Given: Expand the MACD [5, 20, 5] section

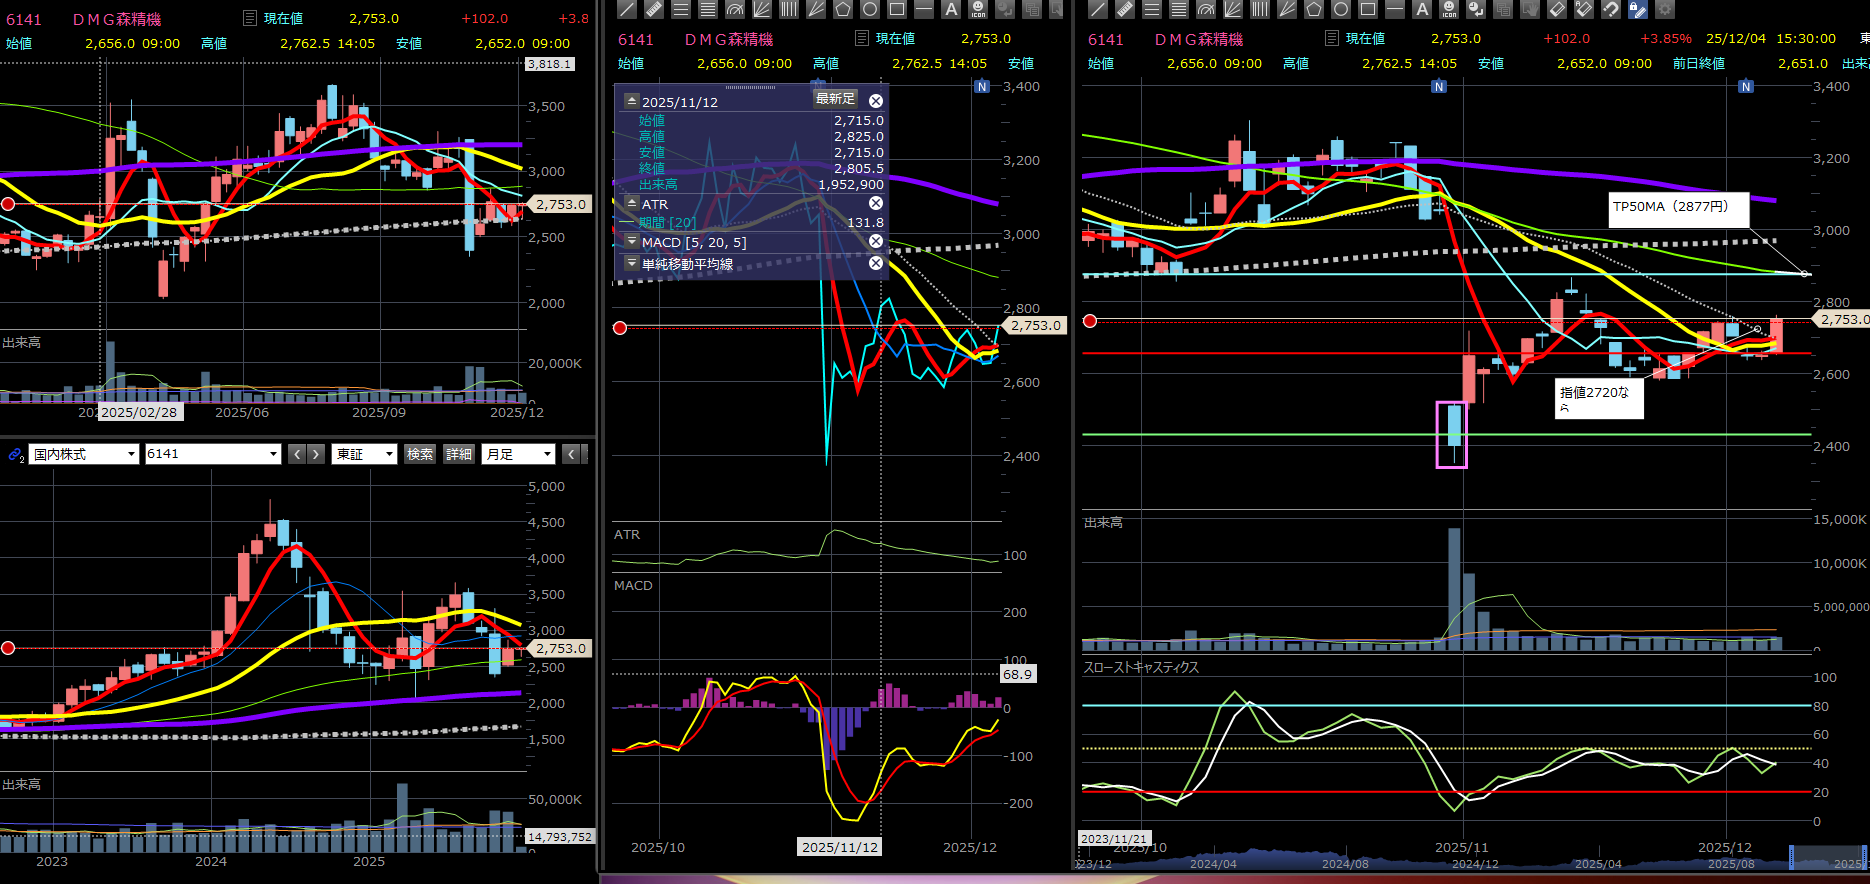Looking at the screenshot, I should click(x=632, y=242).
